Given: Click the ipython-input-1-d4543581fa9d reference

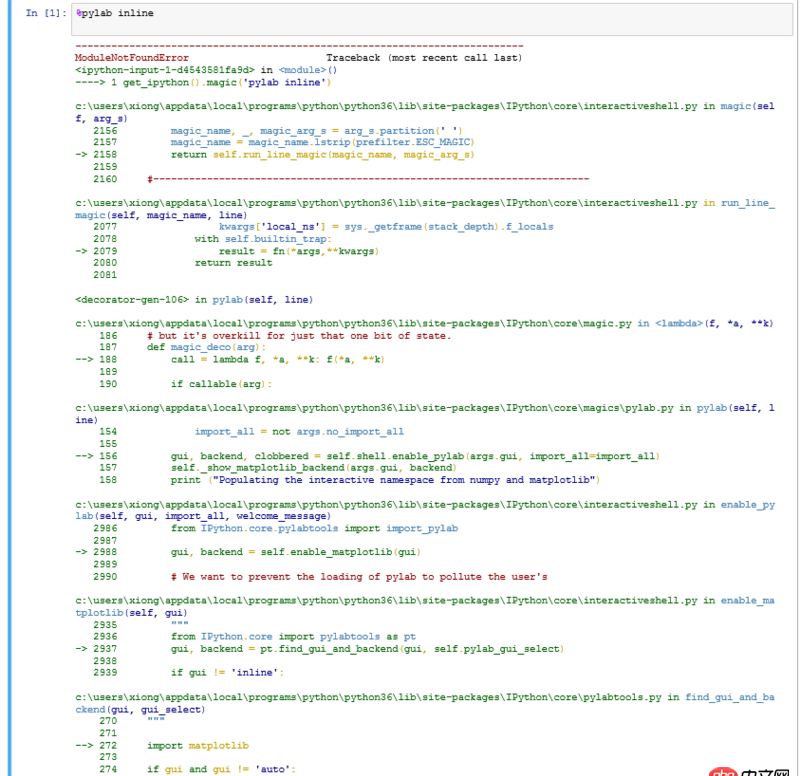Looking at the screenshot, I should [172, 70].
